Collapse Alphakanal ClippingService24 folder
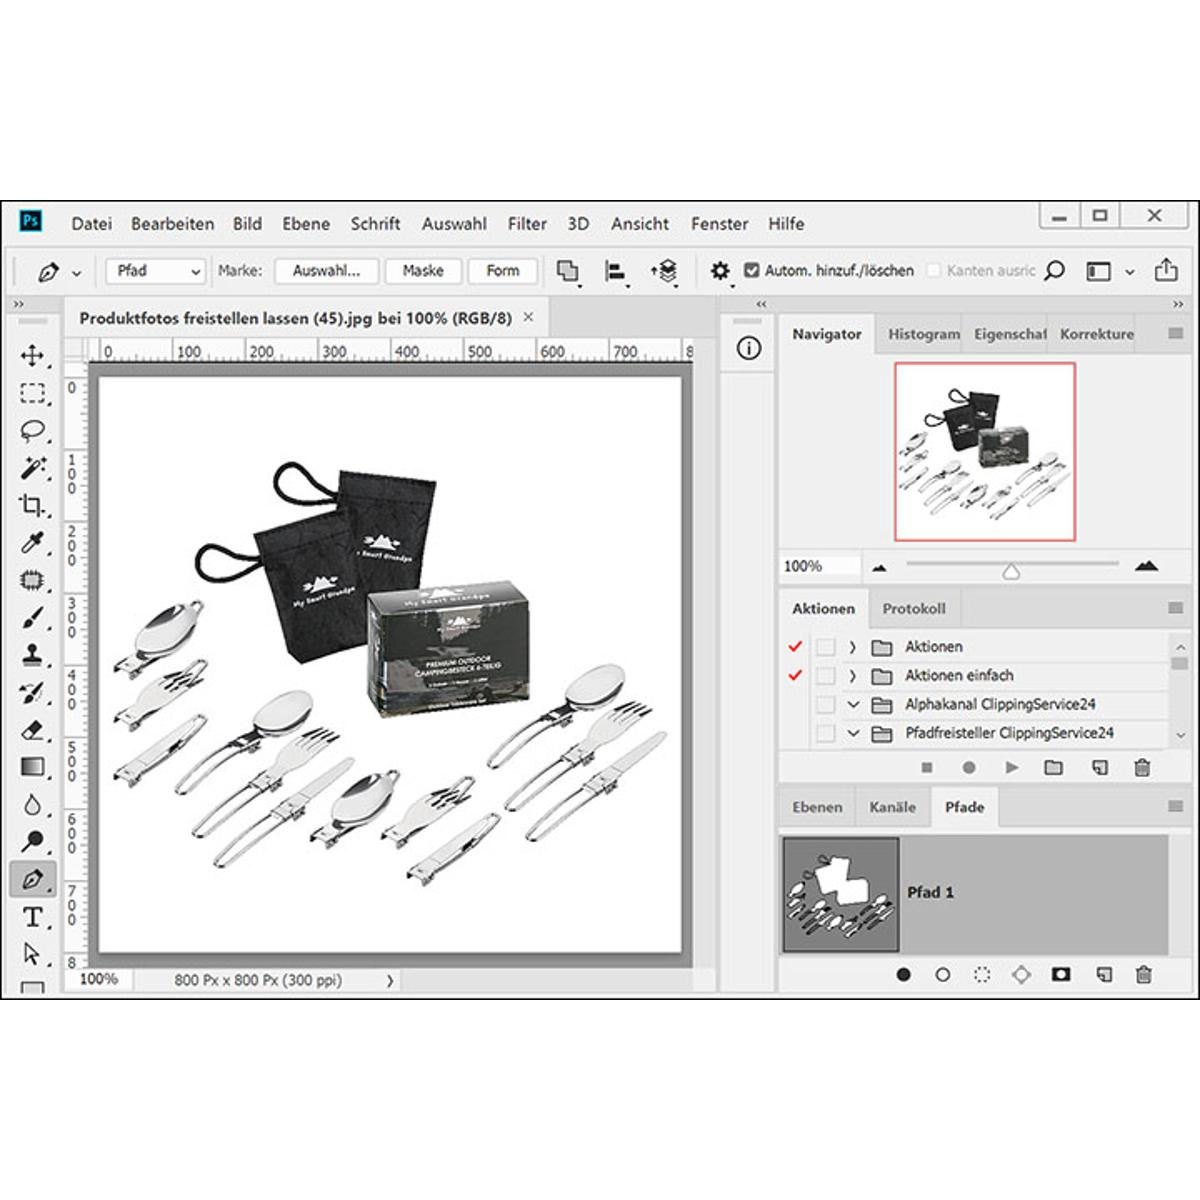 click(853, 705)
